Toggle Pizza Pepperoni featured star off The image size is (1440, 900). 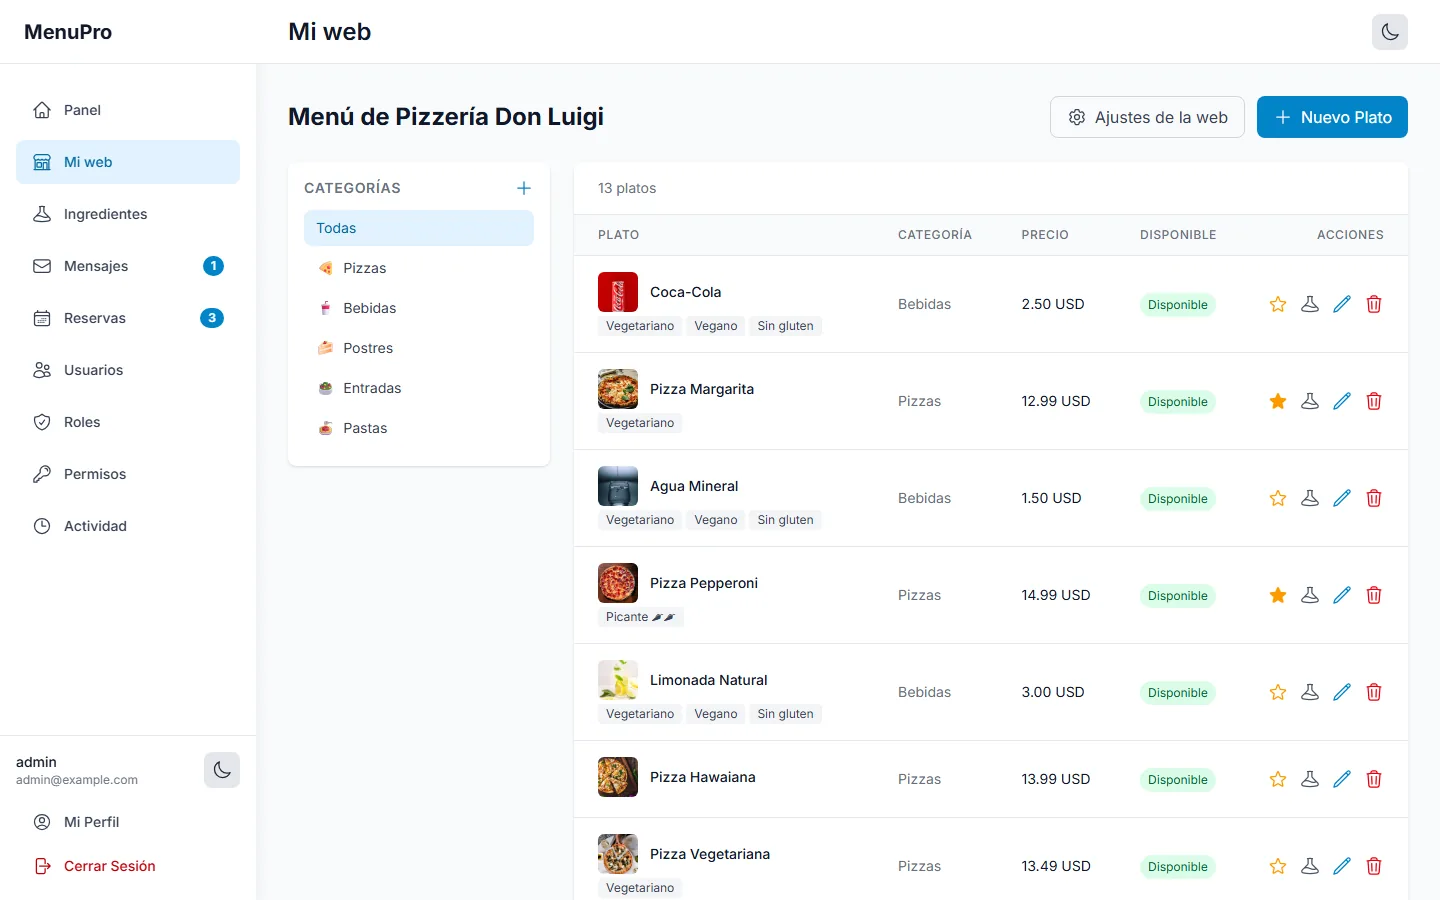tap(1278, 595)
